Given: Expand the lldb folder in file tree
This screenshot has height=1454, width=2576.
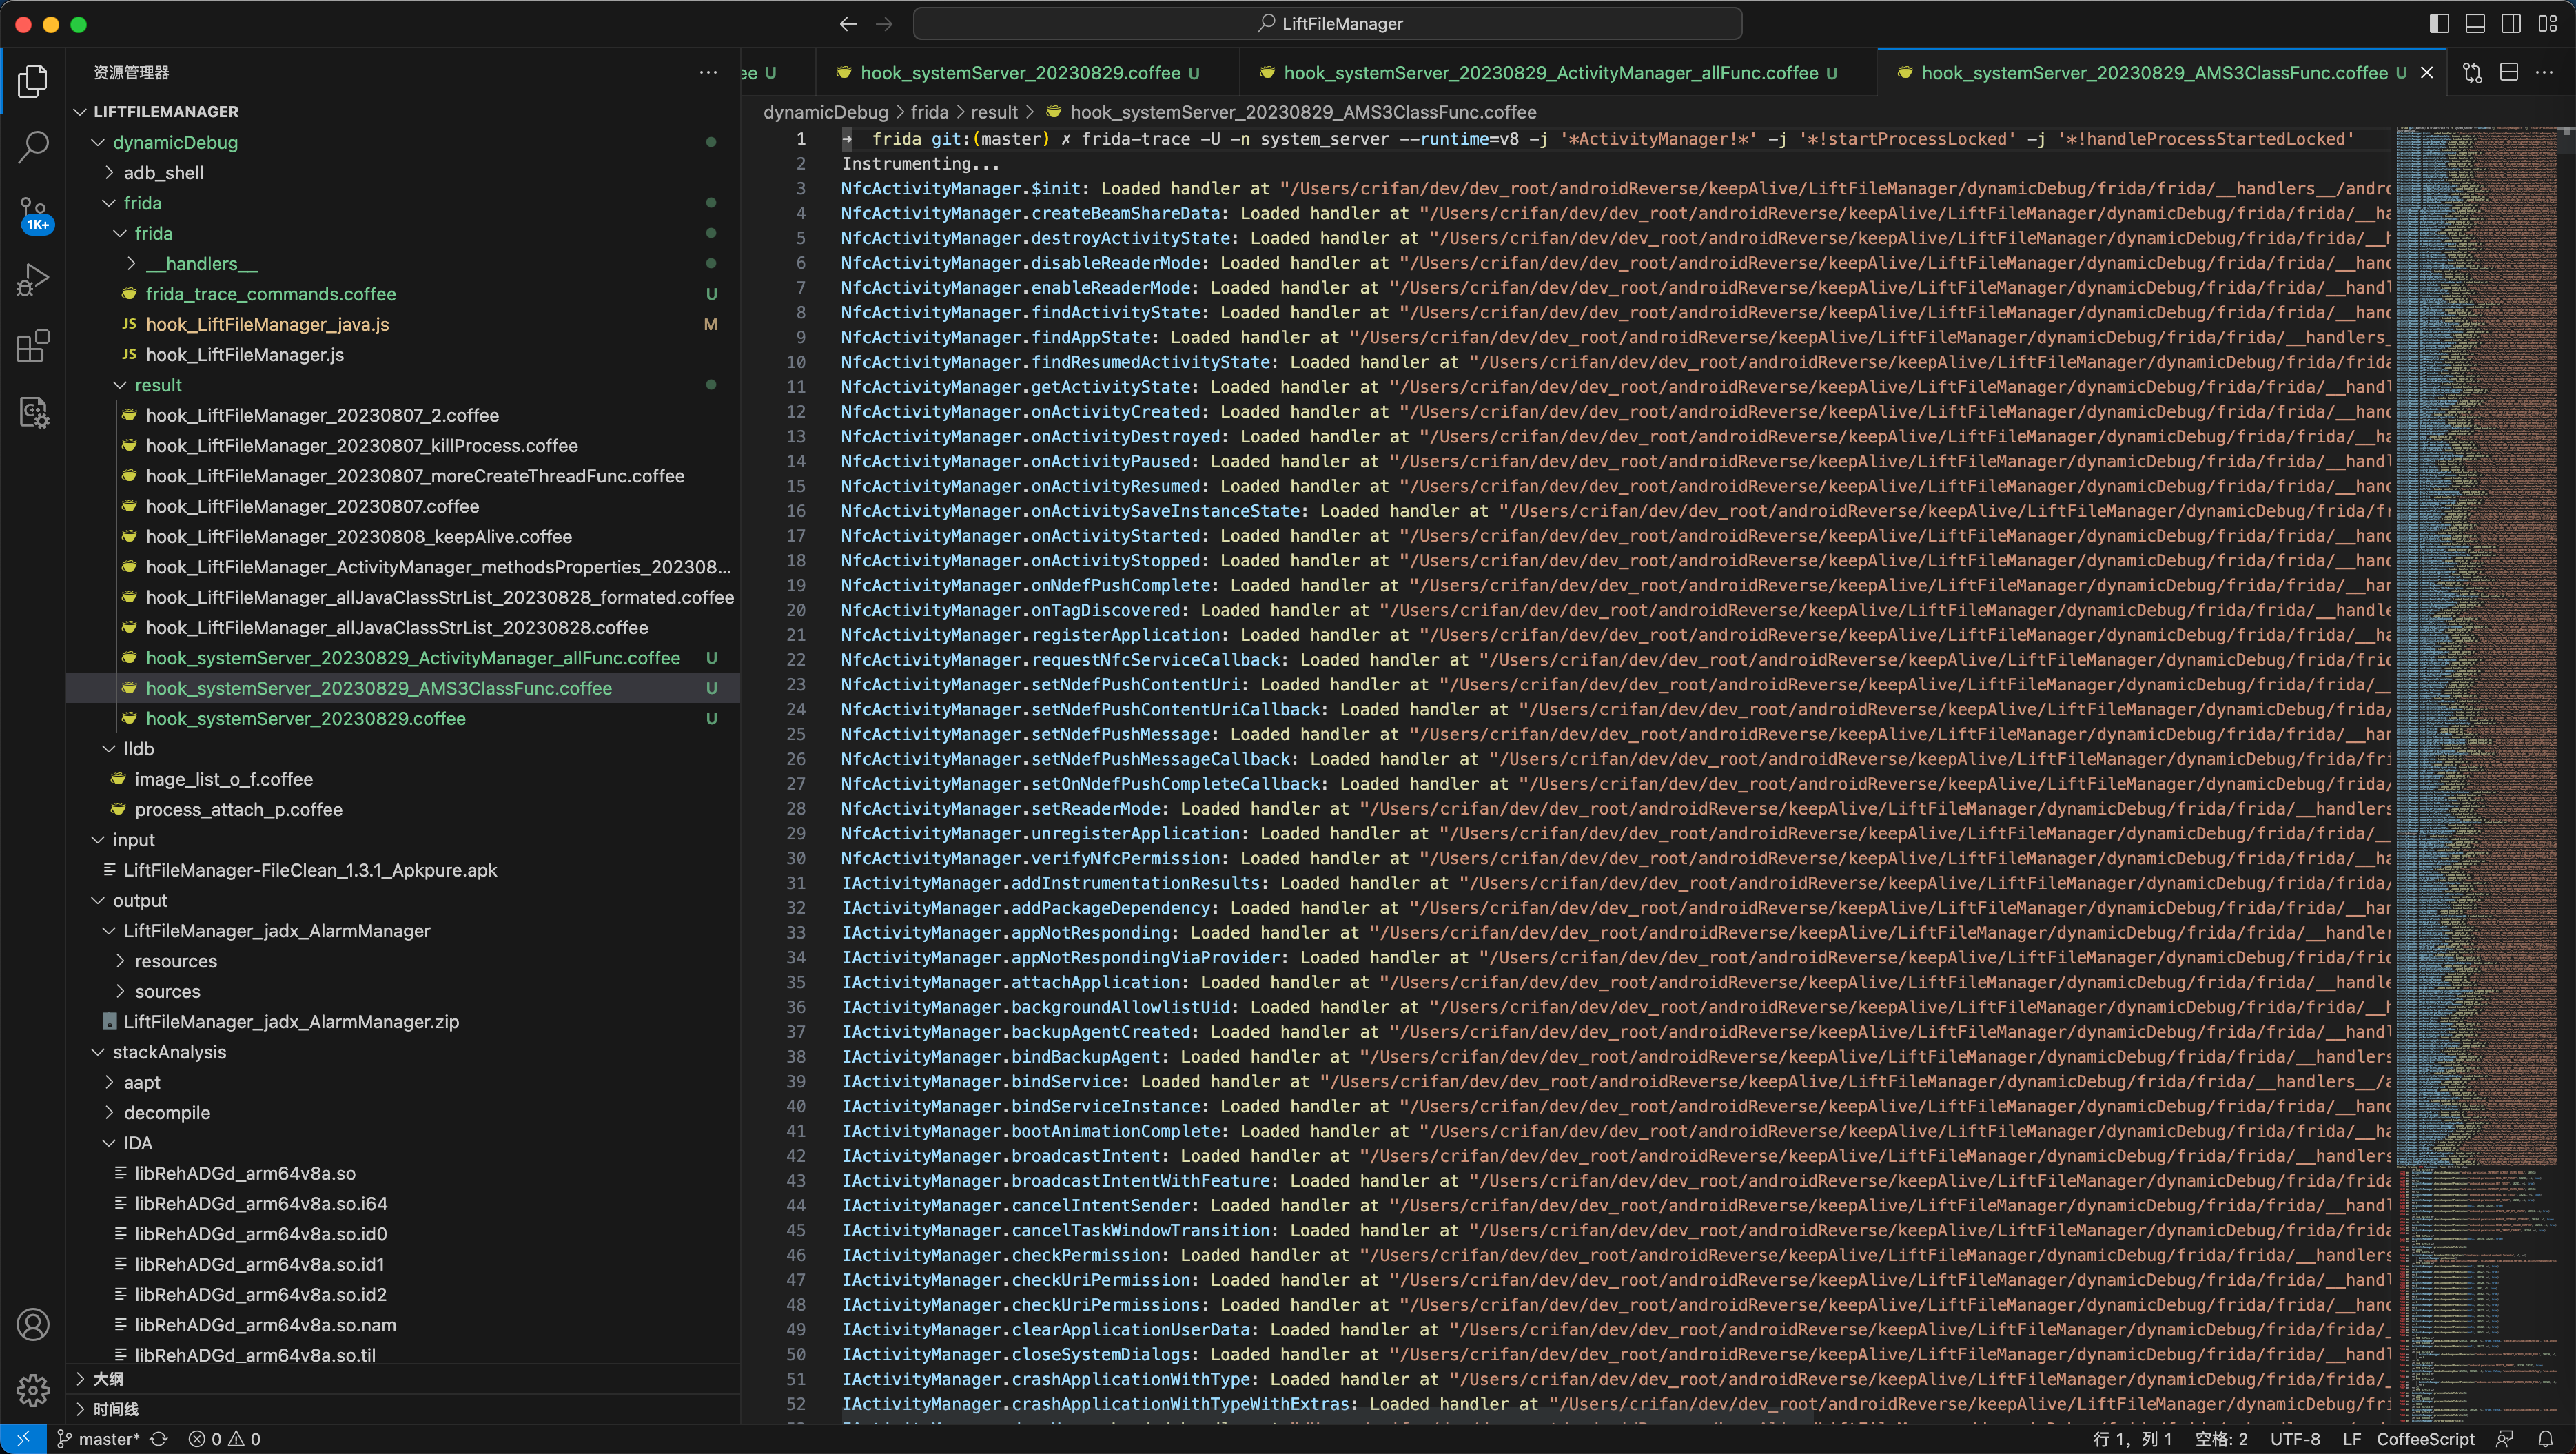Looking at the screenshot, I should coord(112,748).
